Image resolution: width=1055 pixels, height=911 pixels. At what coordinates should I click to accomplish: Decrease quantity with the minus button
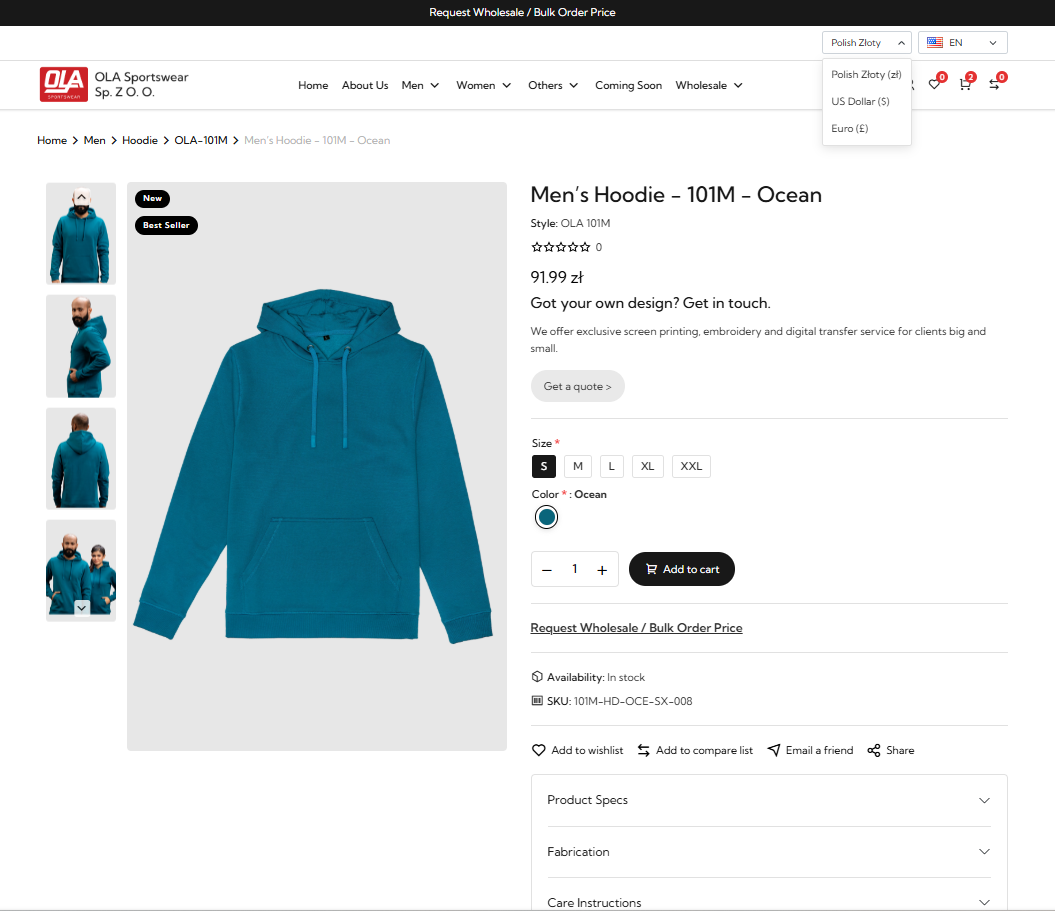(x=547, y=570)
